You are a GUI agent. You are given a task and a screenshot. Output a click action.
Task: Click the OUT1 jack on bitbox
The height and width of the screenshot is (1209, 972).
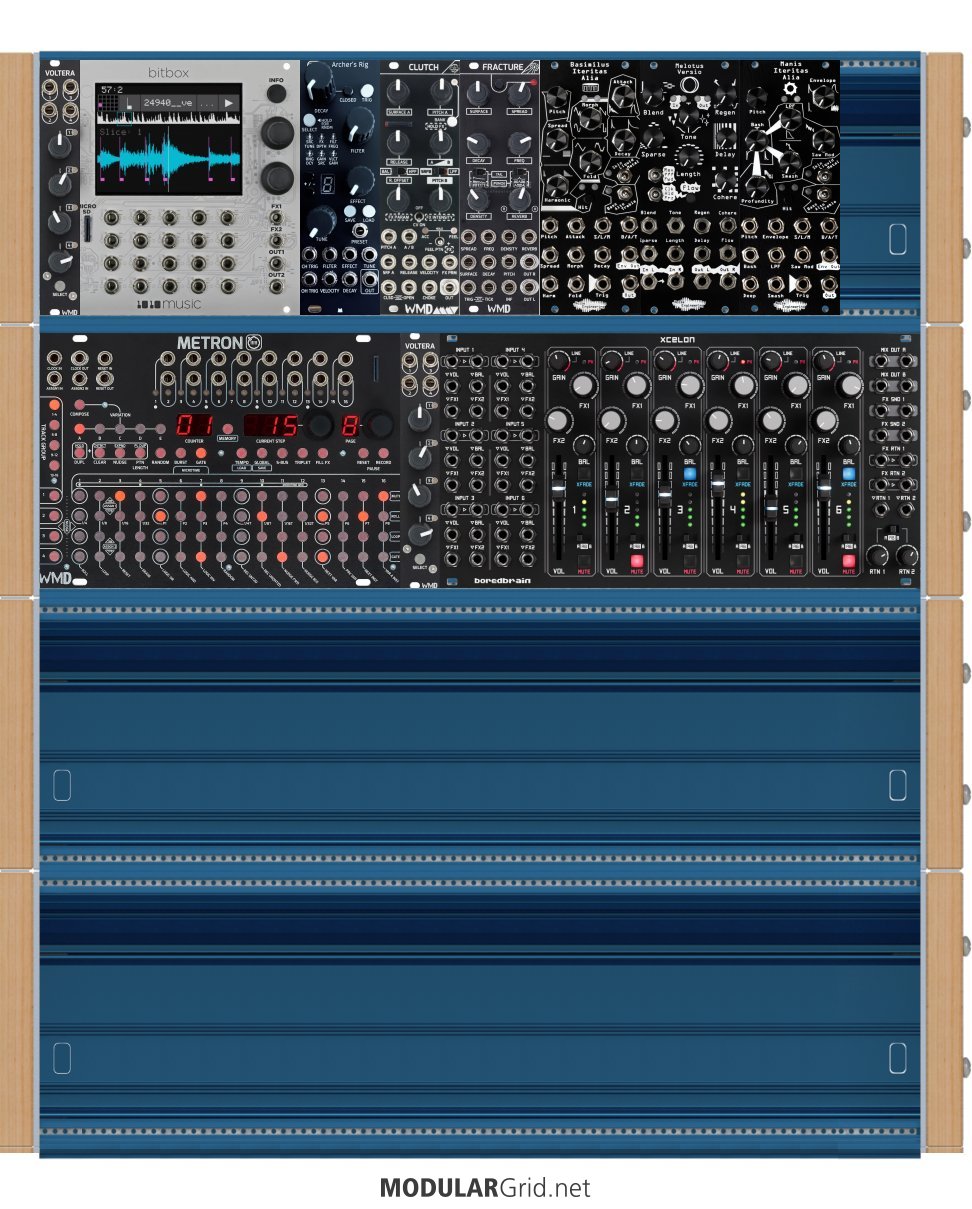click(x=275, y=266)
